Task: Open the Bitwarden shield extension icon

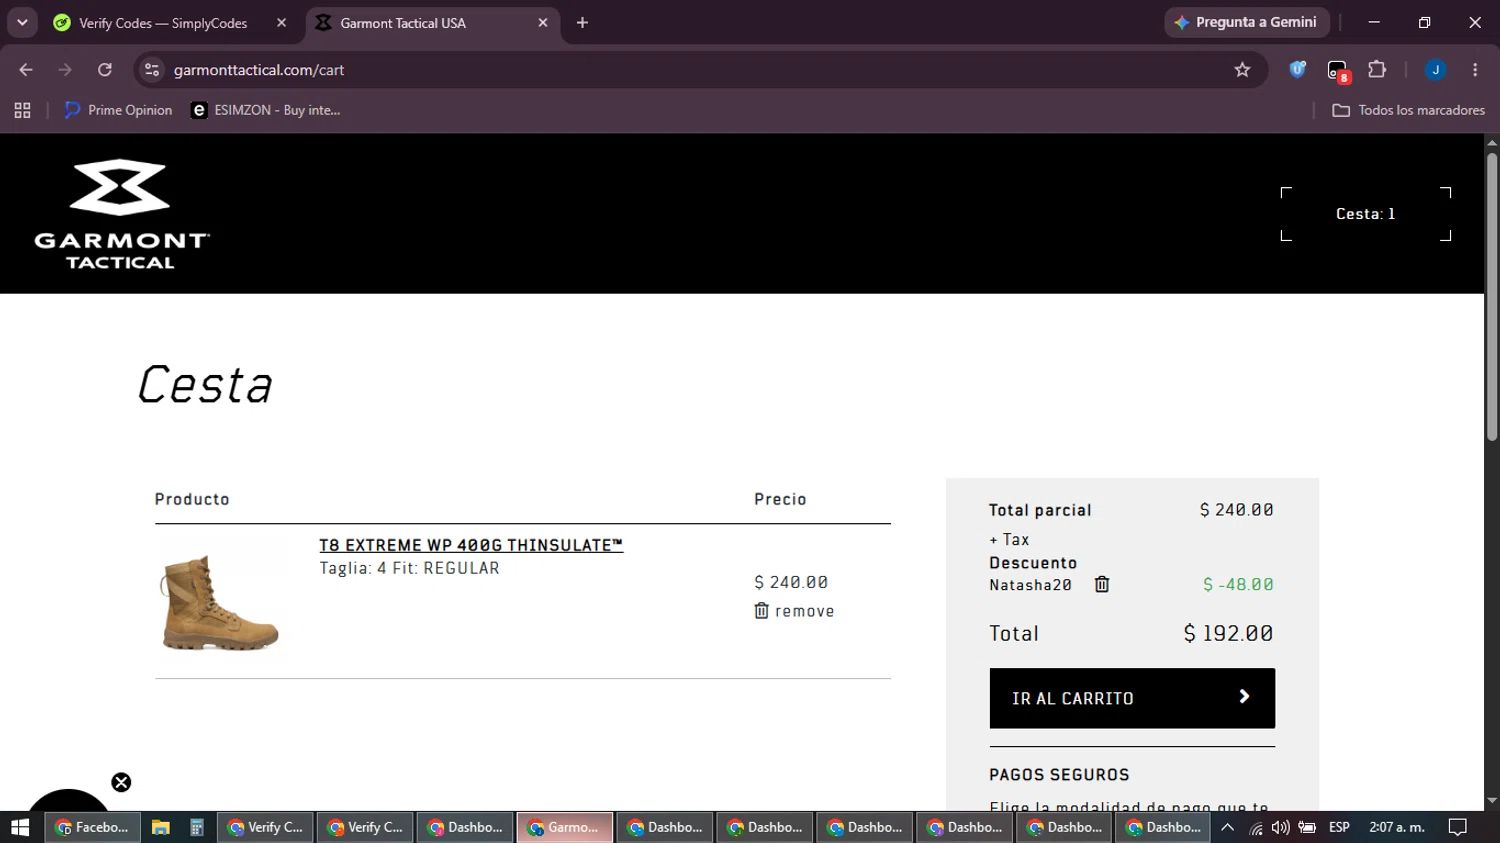Action: tap(1297, 70)
